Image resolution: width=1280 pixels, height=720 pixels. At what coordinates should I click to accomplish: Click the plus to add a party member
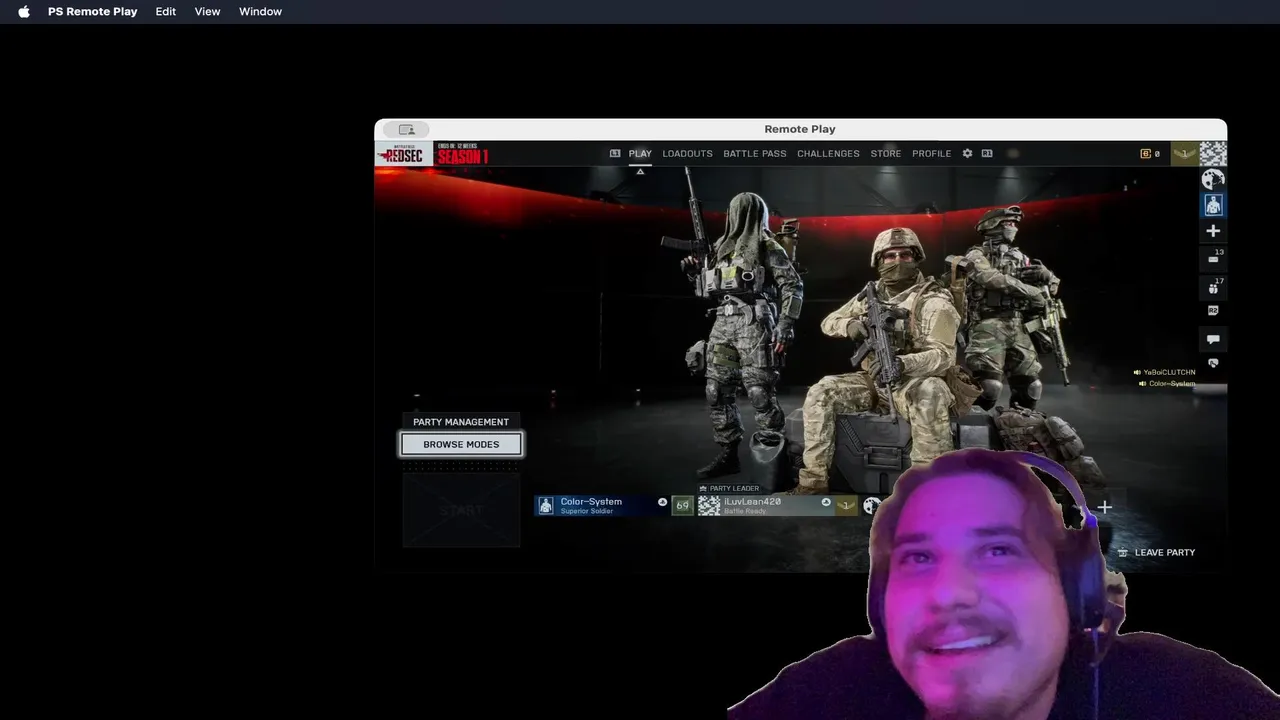pos(1104,507)
